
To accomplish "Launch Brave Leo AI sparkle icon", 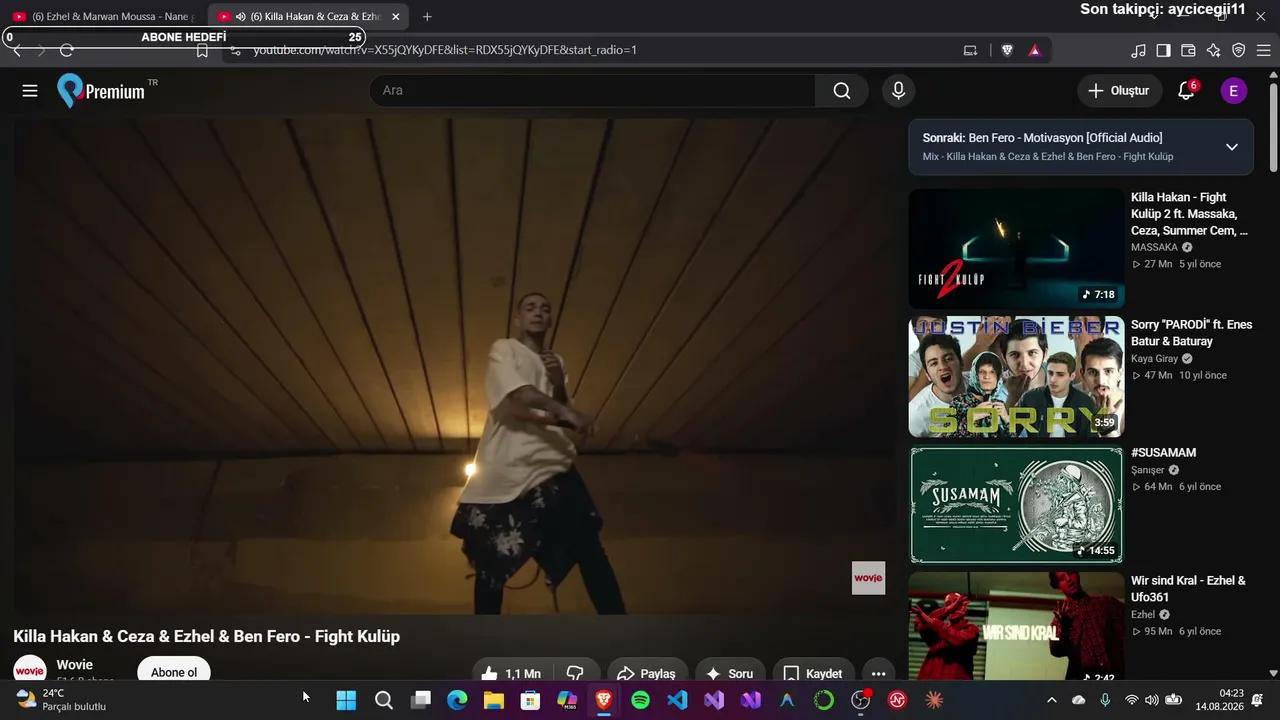I will pos(1213,50).
